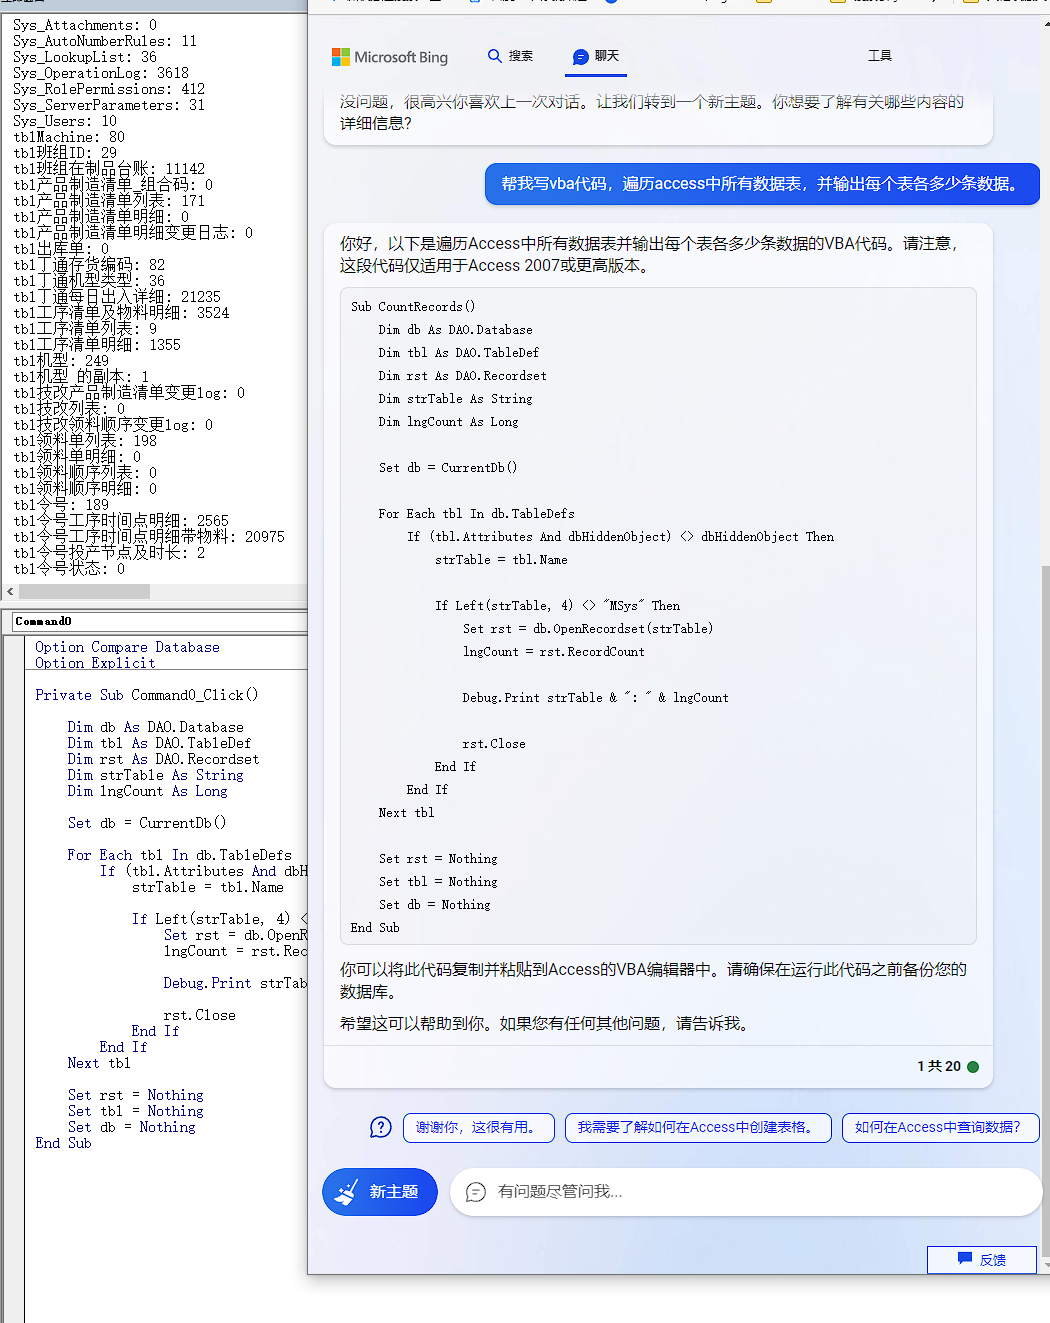Click the output line ending in 20975
The image size is (1050, 1323).
[149, 536]
